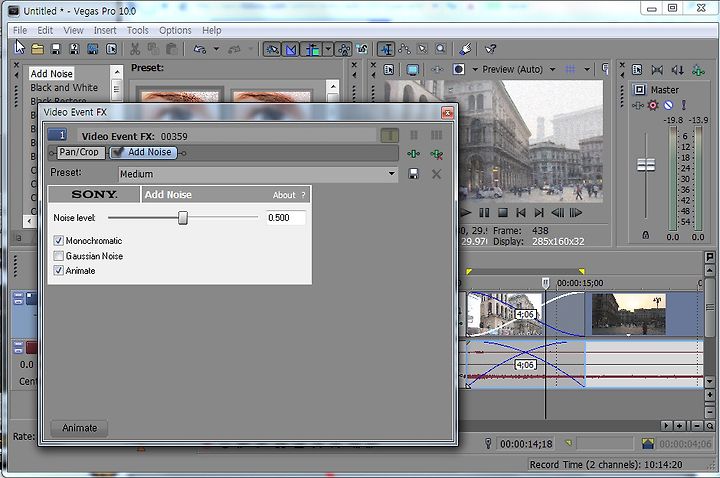Toggle the preview overlays grid icon
This screenshot has height=478, width=720.
[570, 69]
